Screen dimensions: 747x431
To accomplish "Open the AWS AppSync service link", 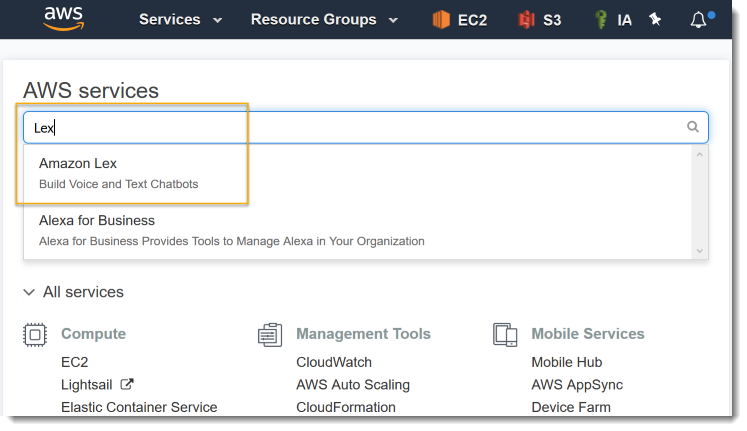I will [x=577, y=385].
